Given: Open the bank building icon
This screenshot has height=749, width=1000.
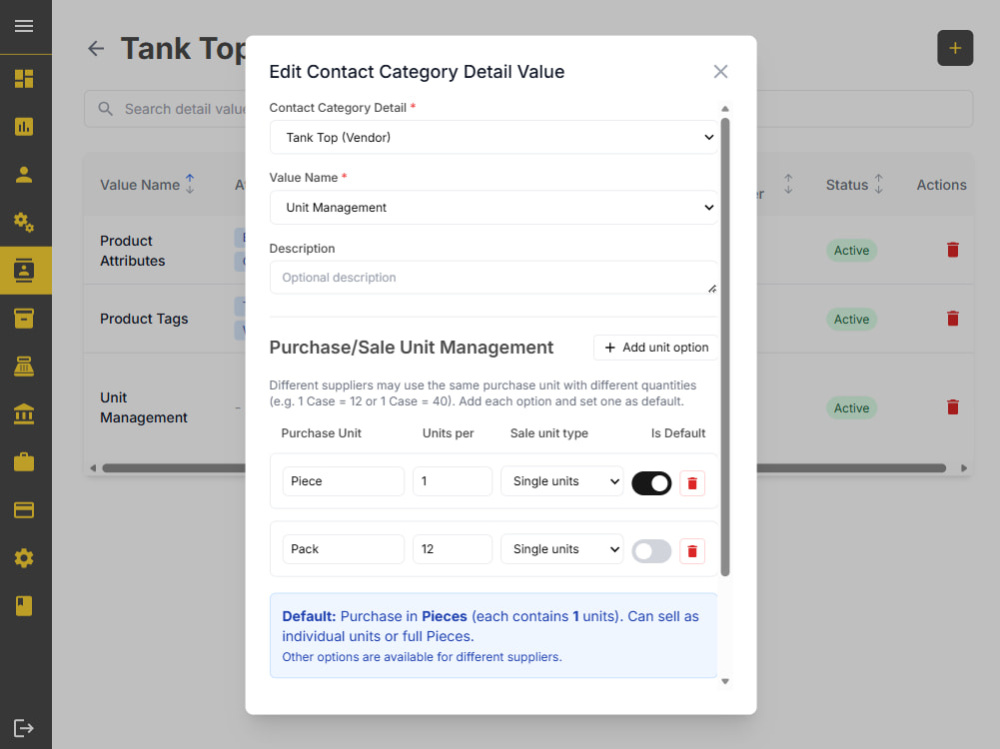Looking at the screenshot, I should tap(24, 414).
